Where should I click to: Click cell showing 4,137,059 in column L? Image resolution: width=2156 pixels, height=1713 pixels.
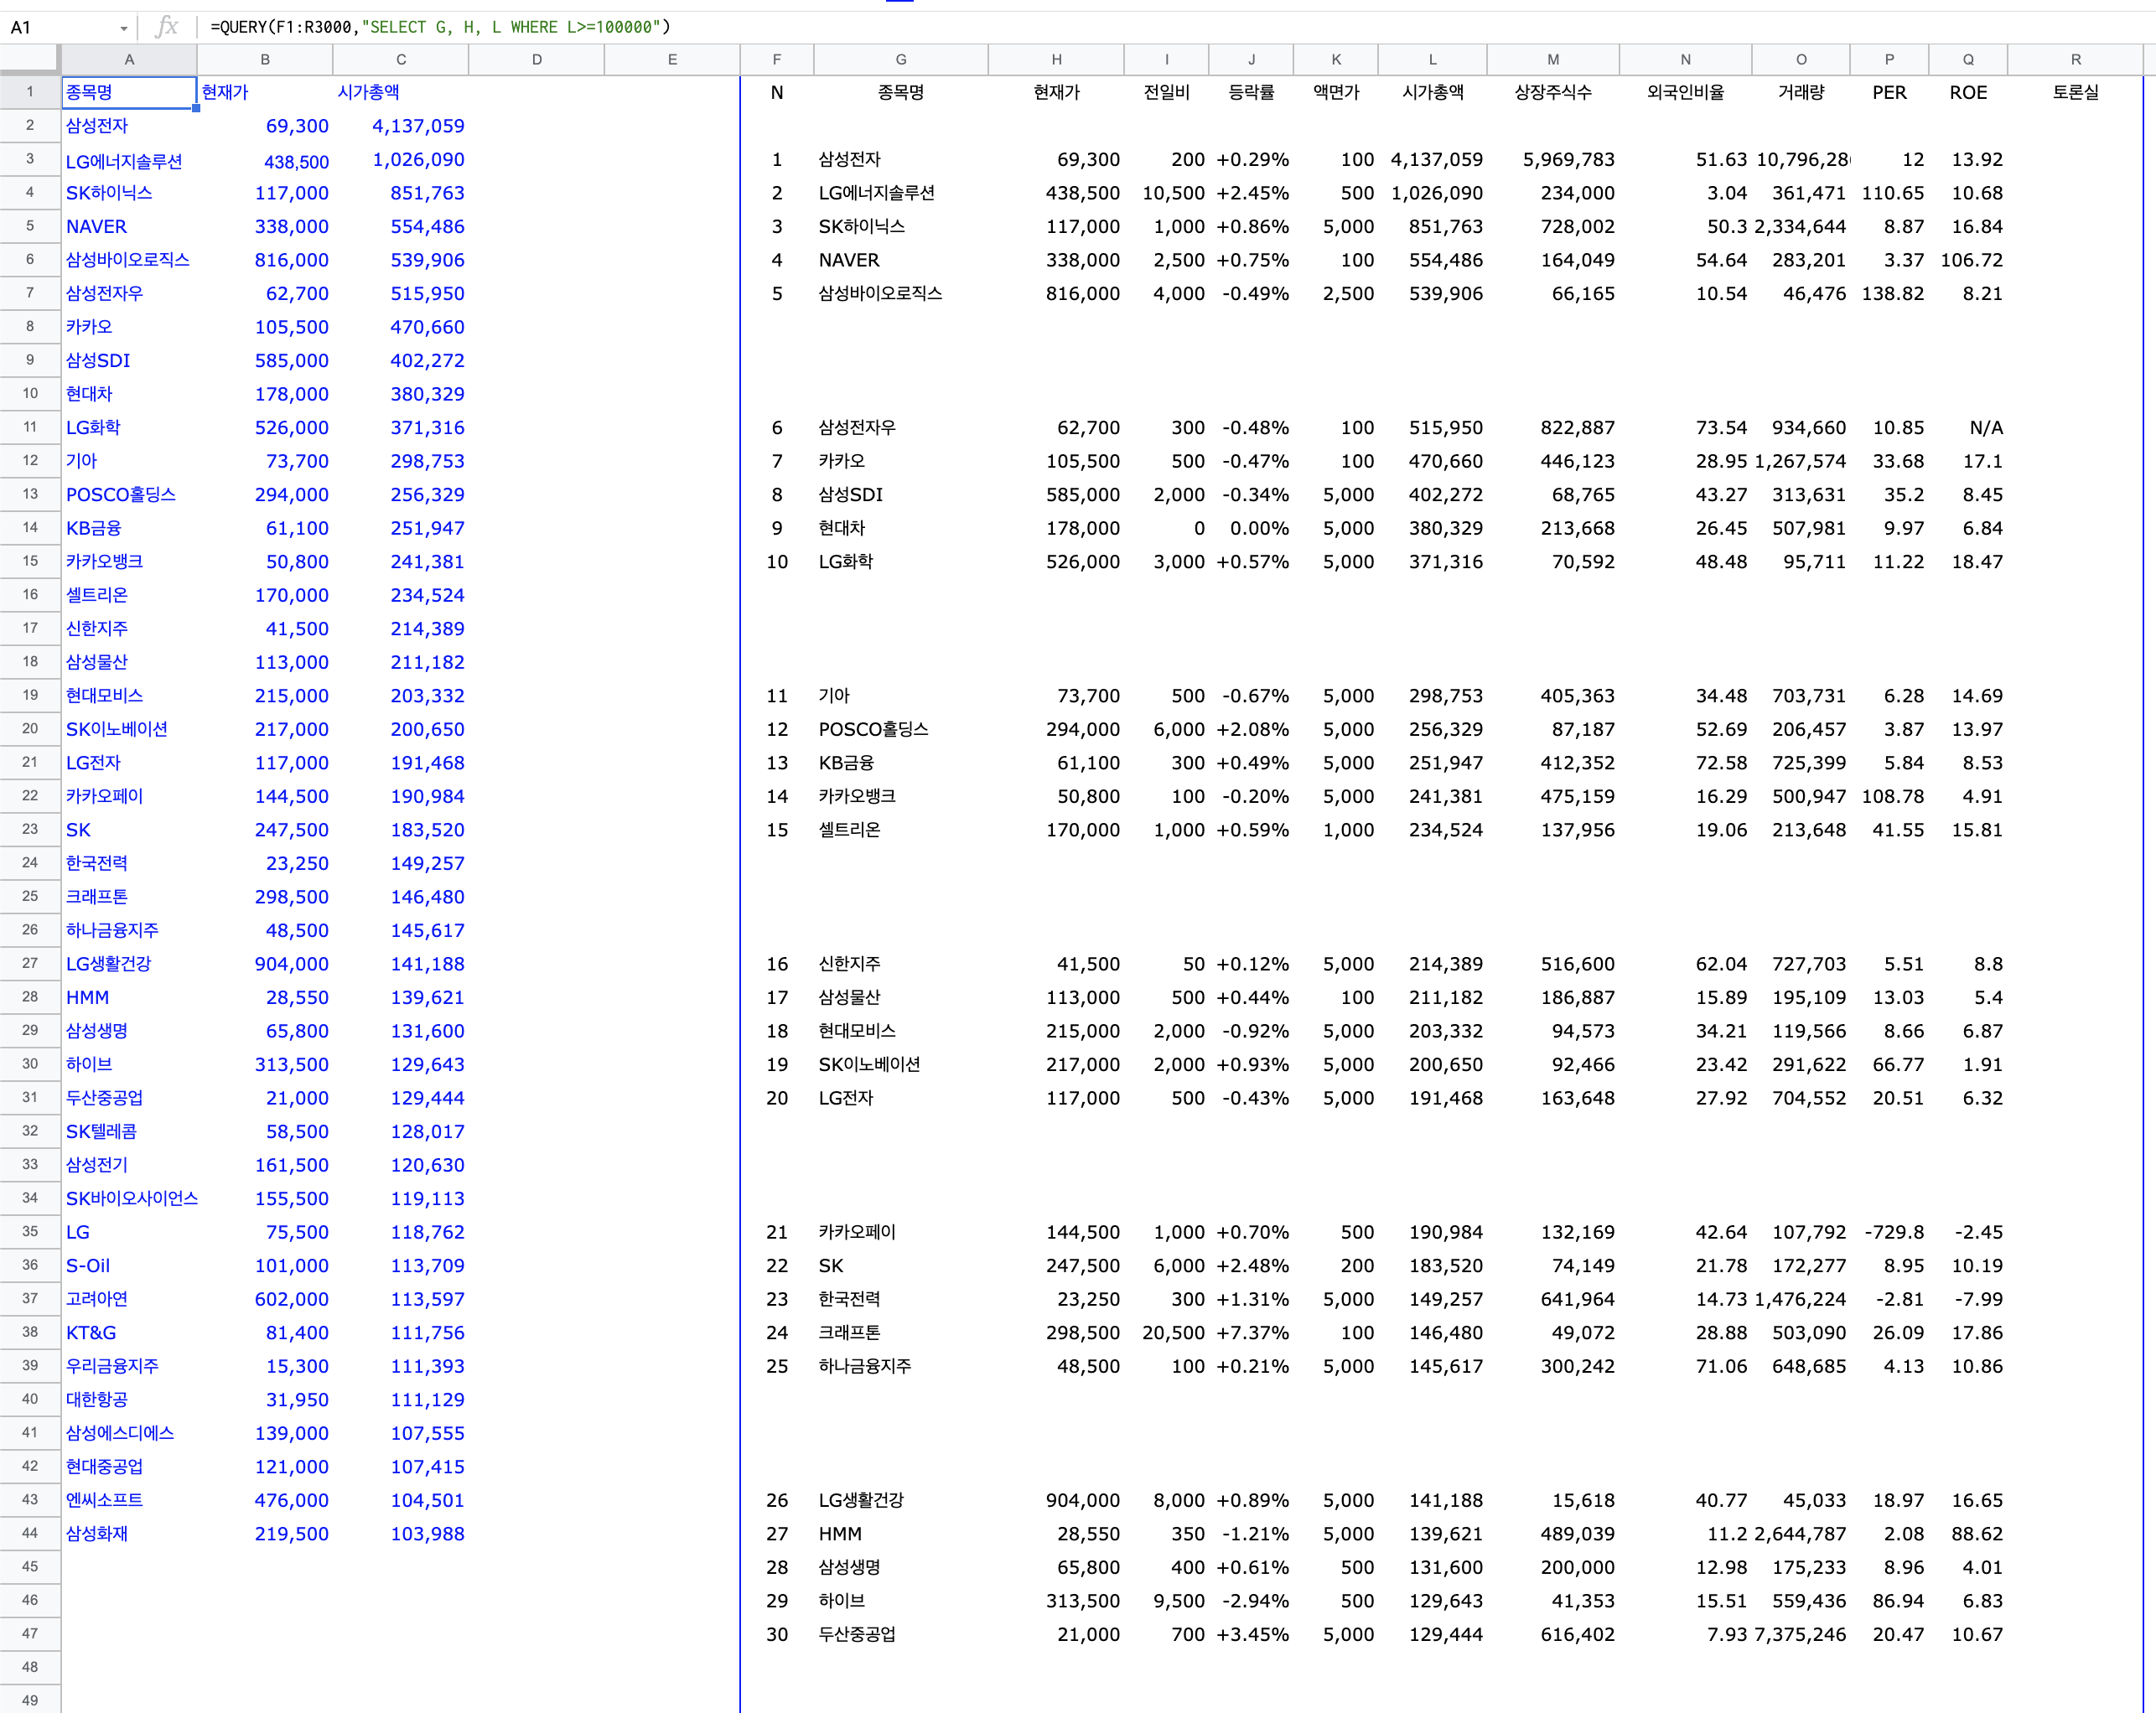click(1436, 159)
